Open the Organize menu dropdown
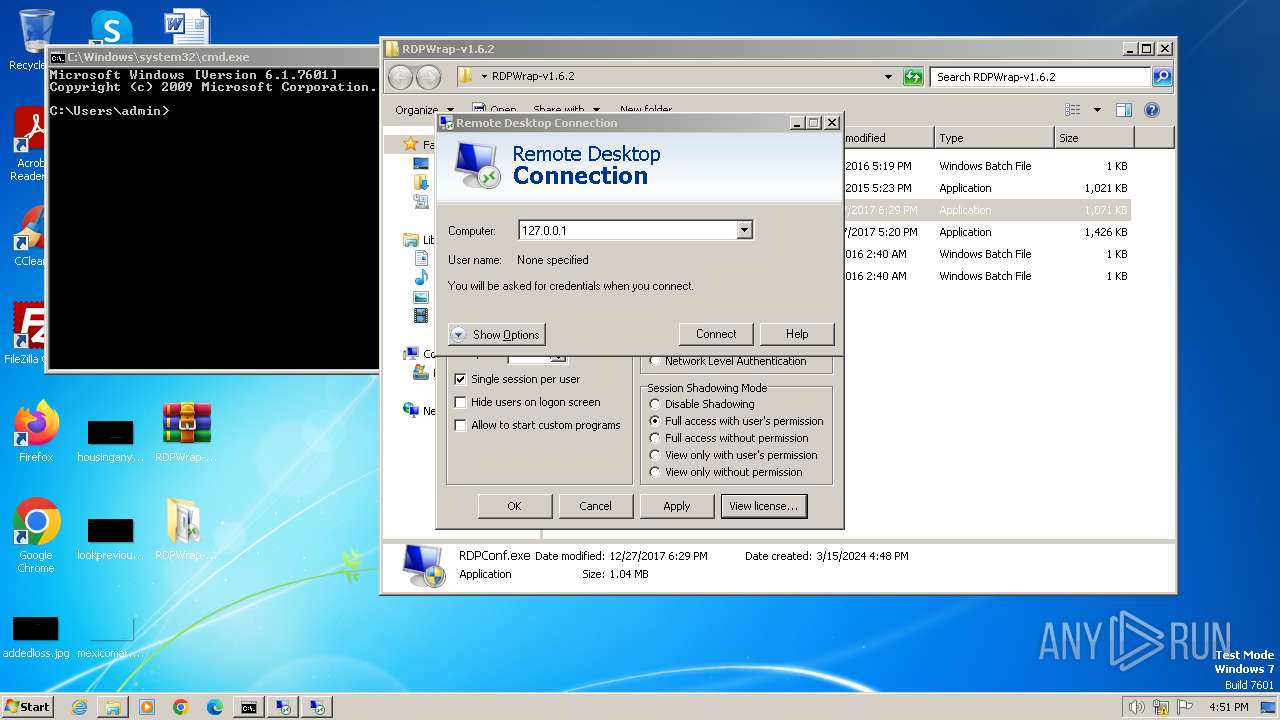1280x720 pixels. [x=424, y=110]
